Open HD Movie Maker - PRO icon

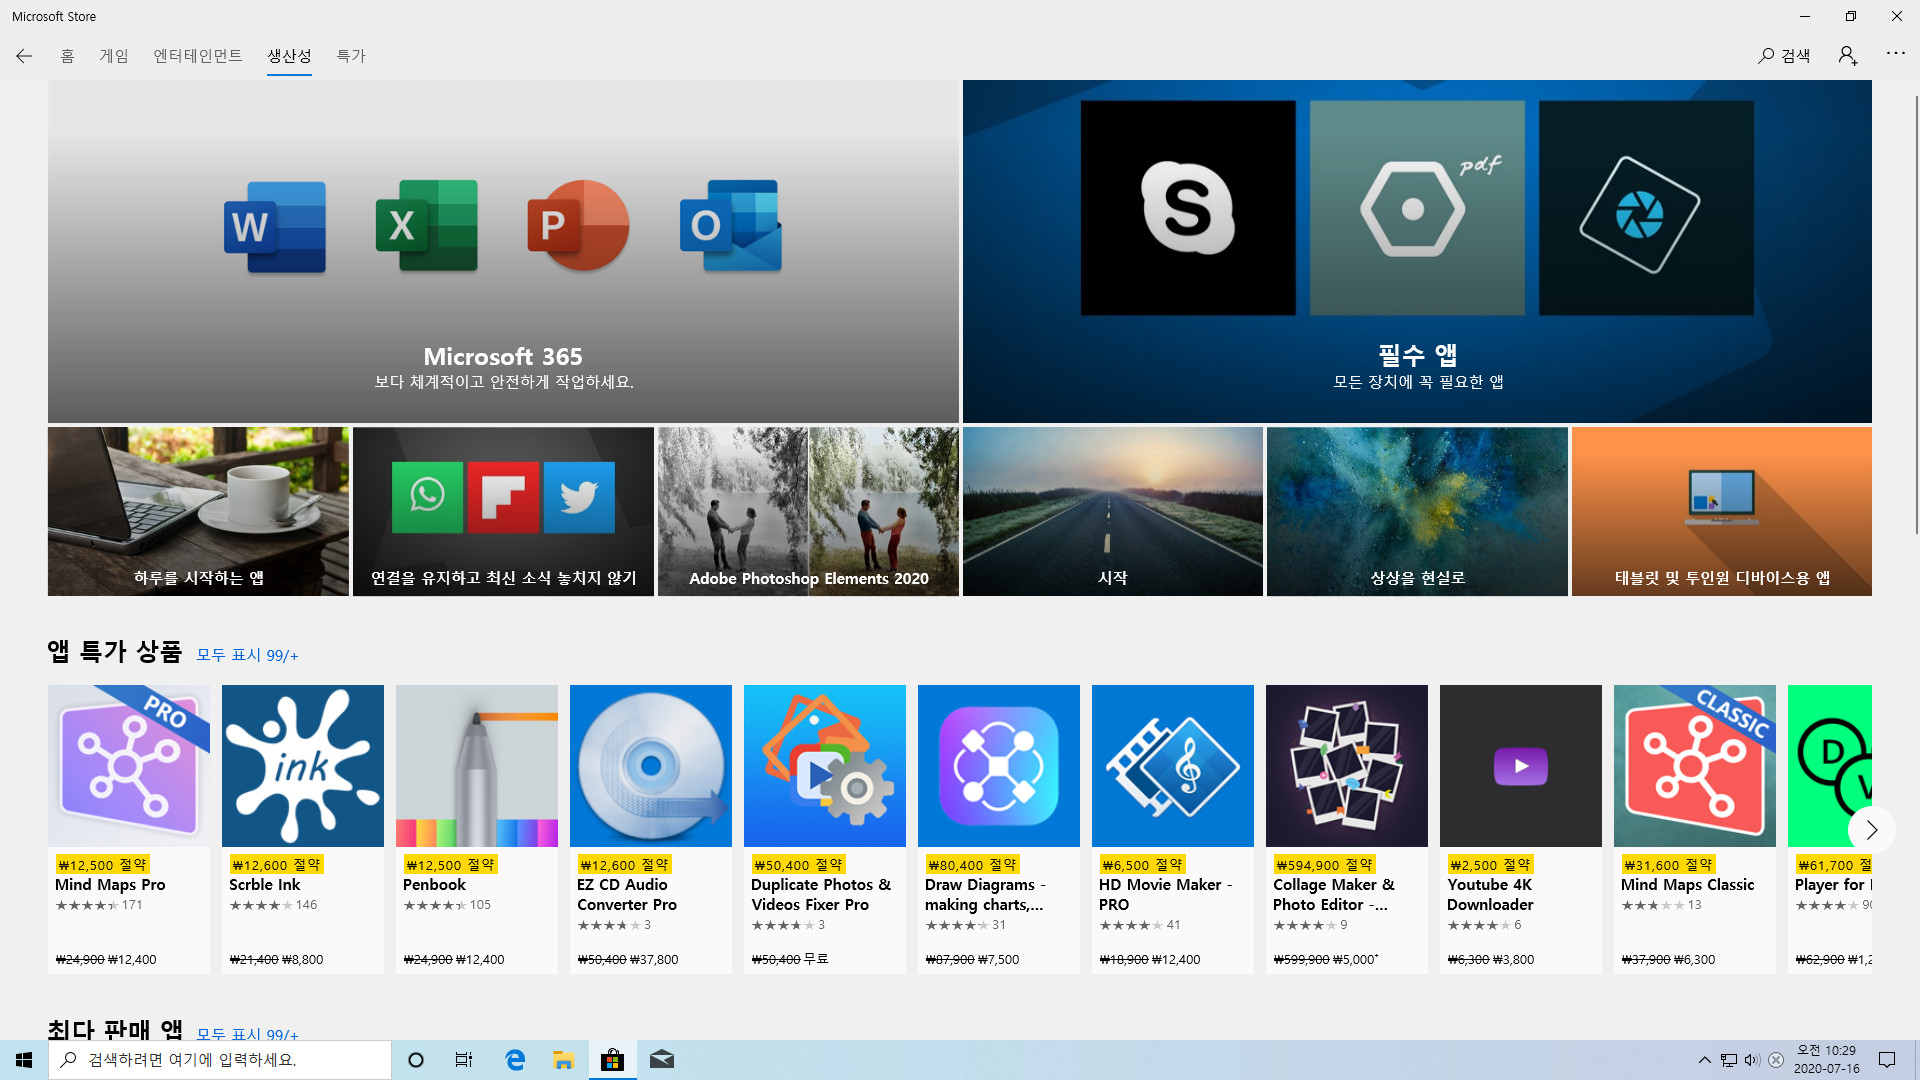[x=1173, y=766]
